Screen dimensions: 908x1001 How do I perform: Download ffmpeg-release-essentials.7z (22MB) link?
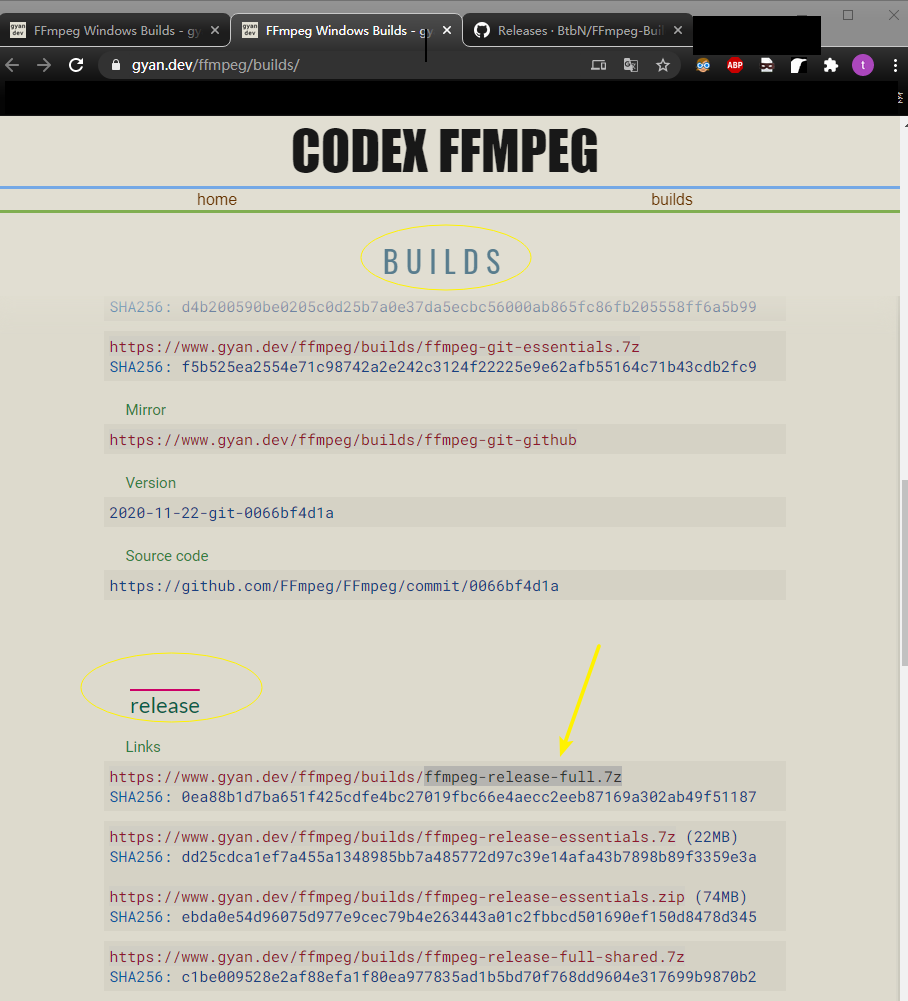(392, 837)
